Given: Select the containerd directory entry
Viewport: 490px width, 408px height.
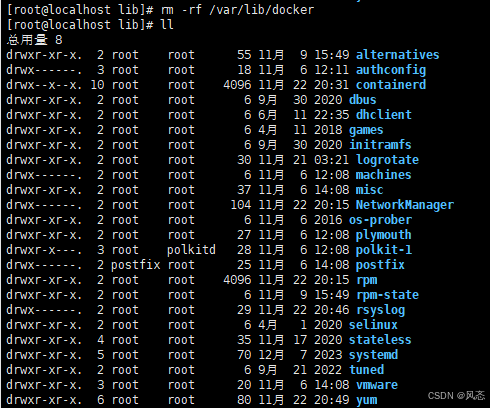Looking at the screenshot, I should pyautogui.click(x=391, y=85).
